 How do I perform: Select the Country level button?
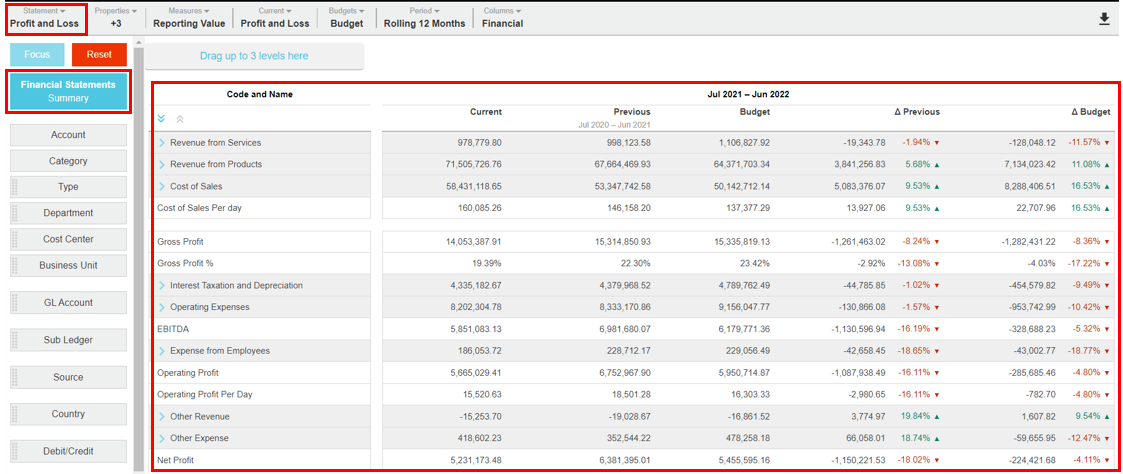point(68,414)
